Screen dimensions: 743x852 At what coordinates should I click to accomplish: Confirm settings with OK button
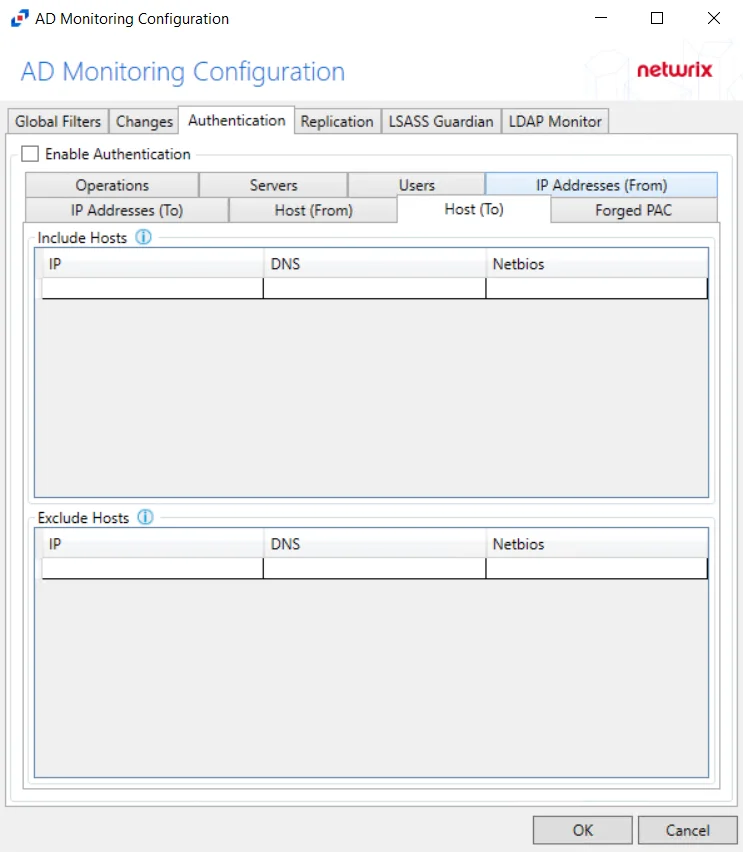[x=583, y=830]
